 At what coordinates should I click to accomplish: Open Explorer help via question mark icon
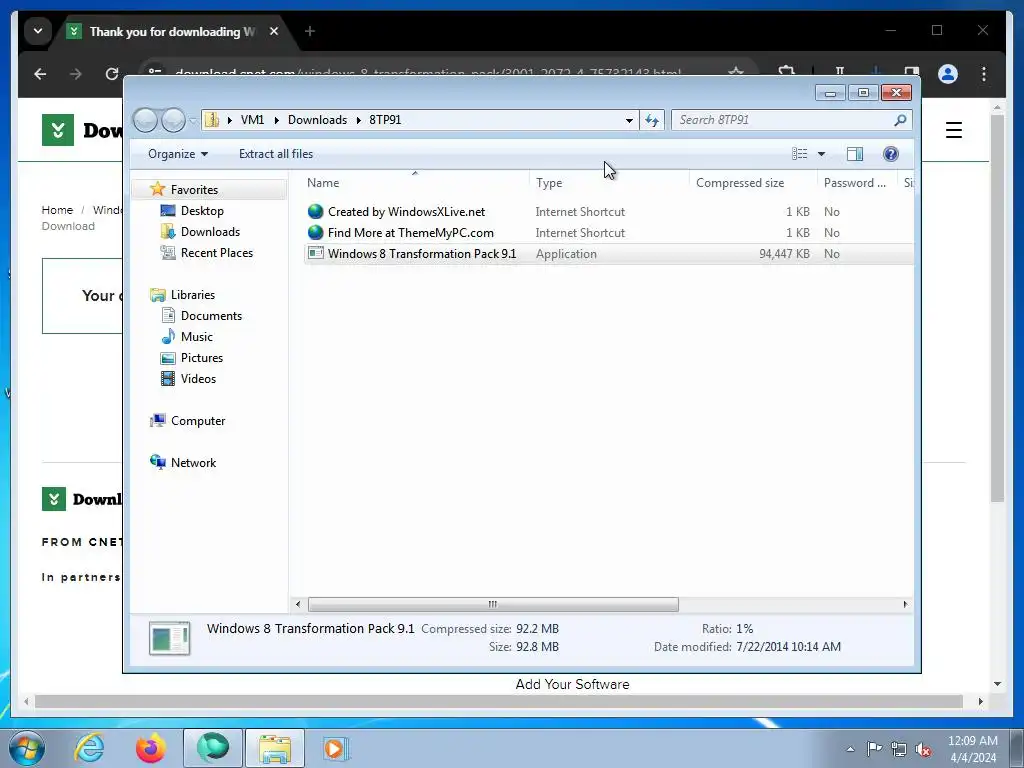891,154
